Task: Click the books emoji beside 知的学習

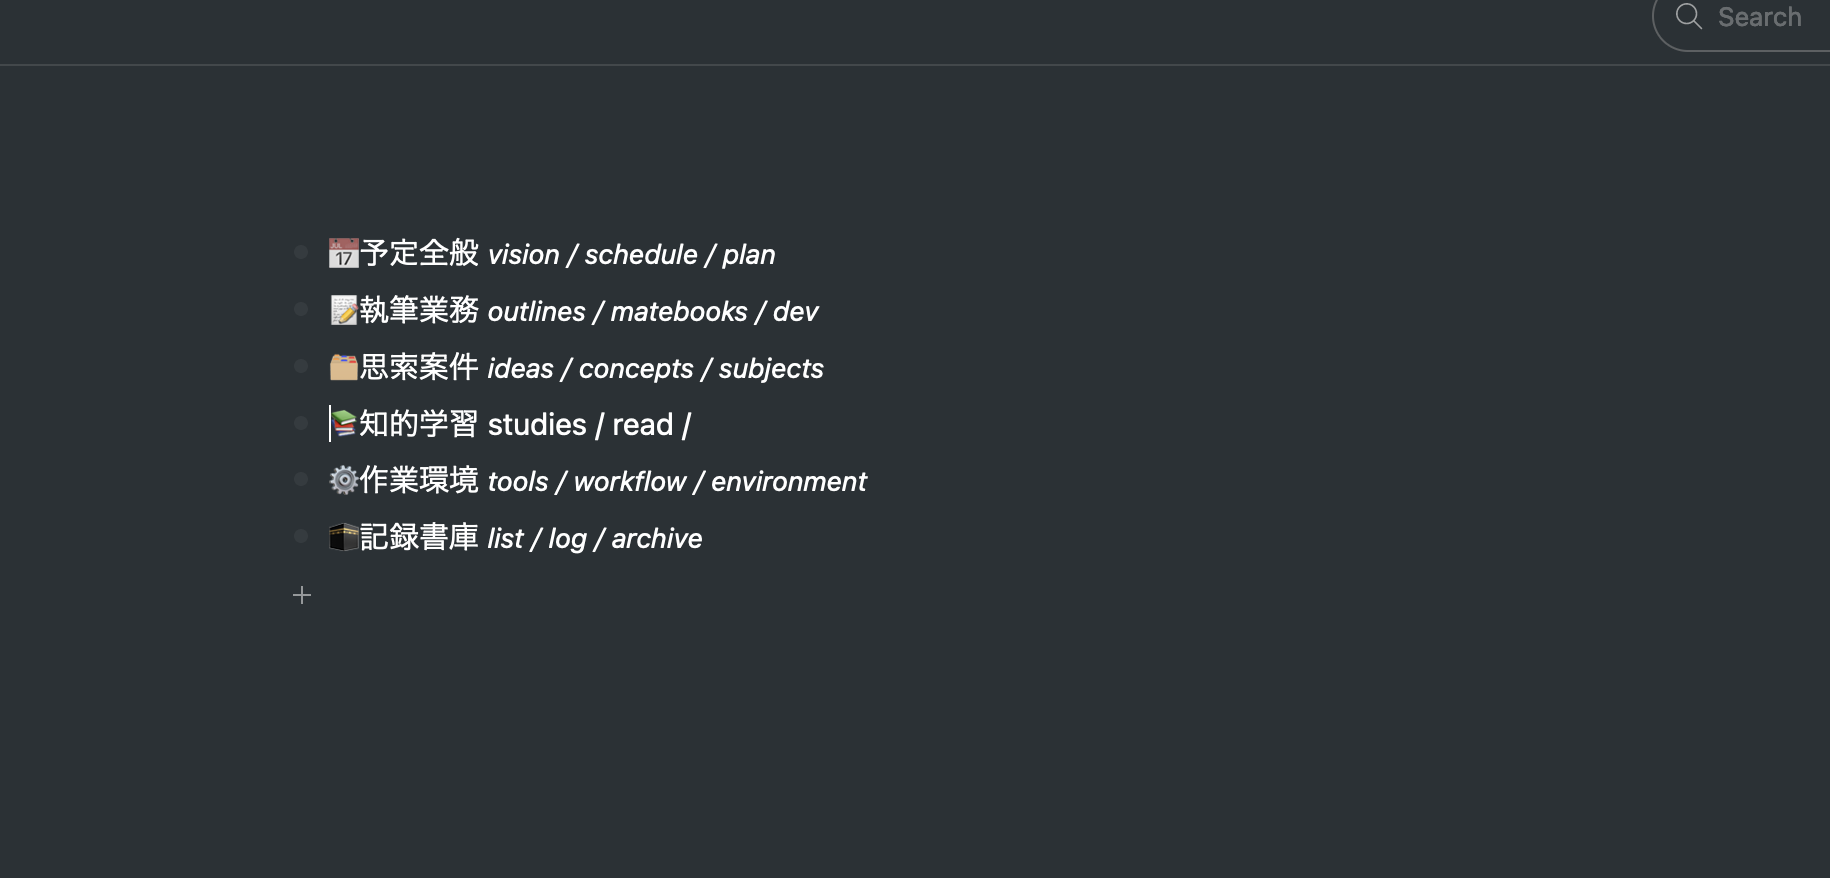Action: click(x=345, y=423)
